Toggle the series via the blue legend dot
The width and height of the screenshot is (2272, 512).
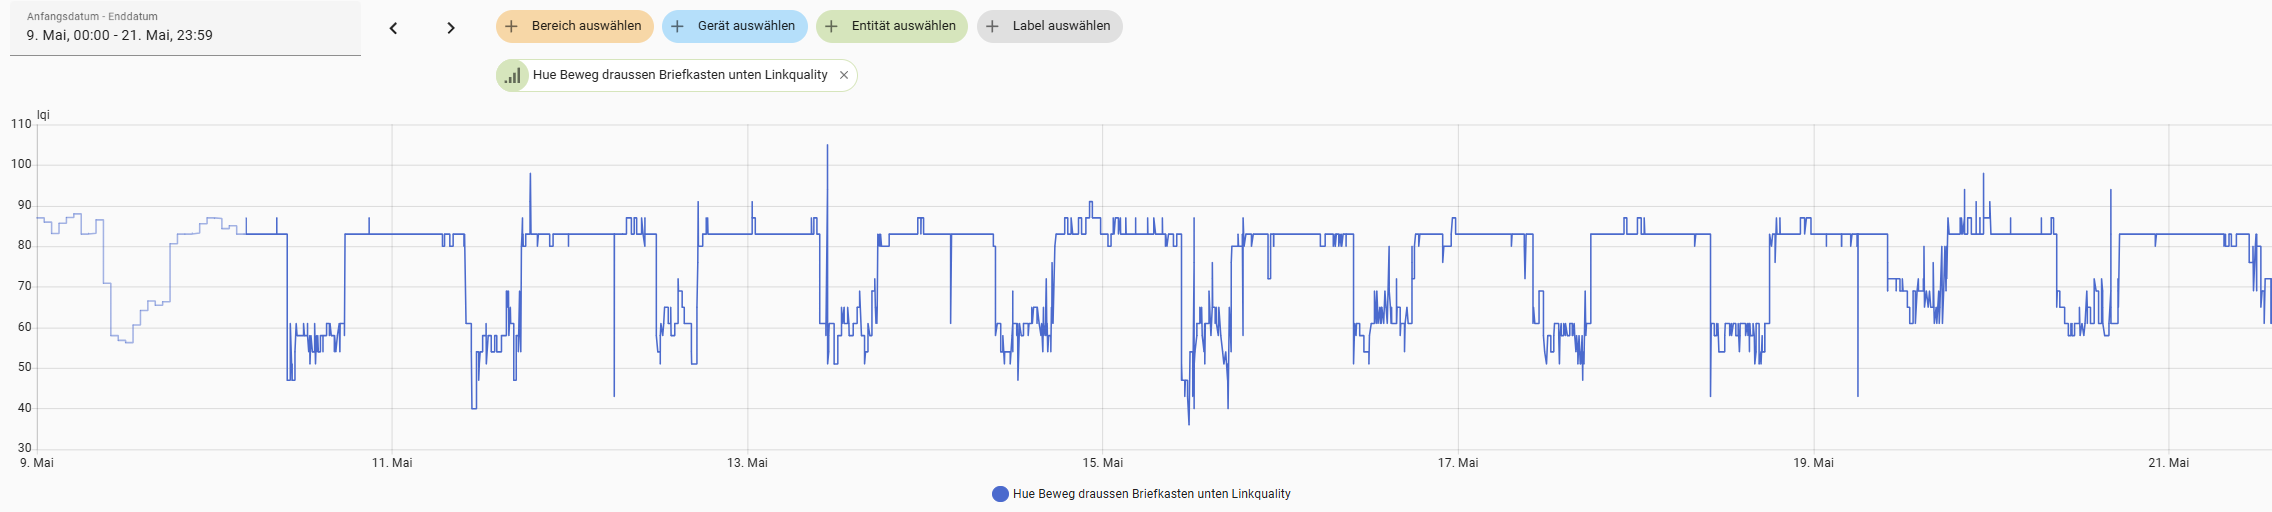pyautogui.click(x=999, y=494)
